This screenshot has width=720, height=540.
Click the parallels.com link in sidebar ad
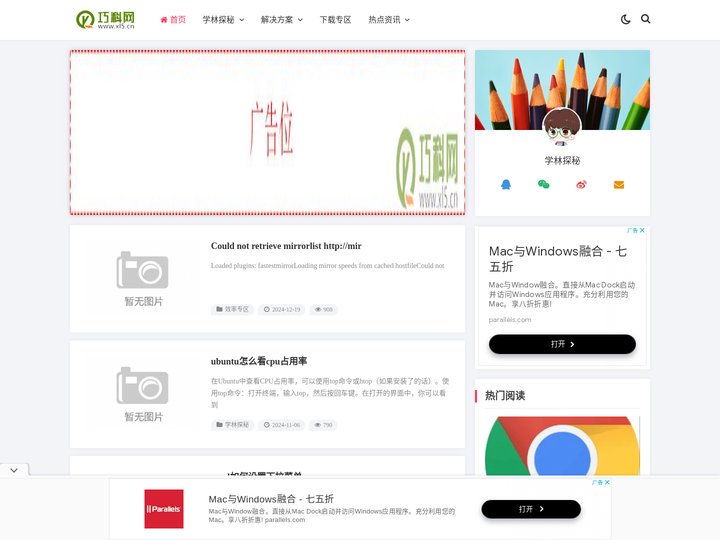pos(510,320)
